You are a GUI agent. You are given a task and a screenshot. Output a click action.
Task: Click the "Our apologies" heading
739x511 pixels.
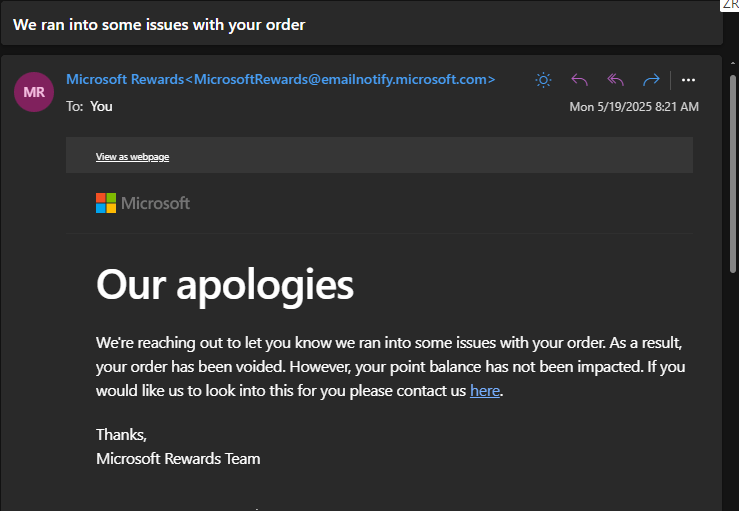coord(225,285)
